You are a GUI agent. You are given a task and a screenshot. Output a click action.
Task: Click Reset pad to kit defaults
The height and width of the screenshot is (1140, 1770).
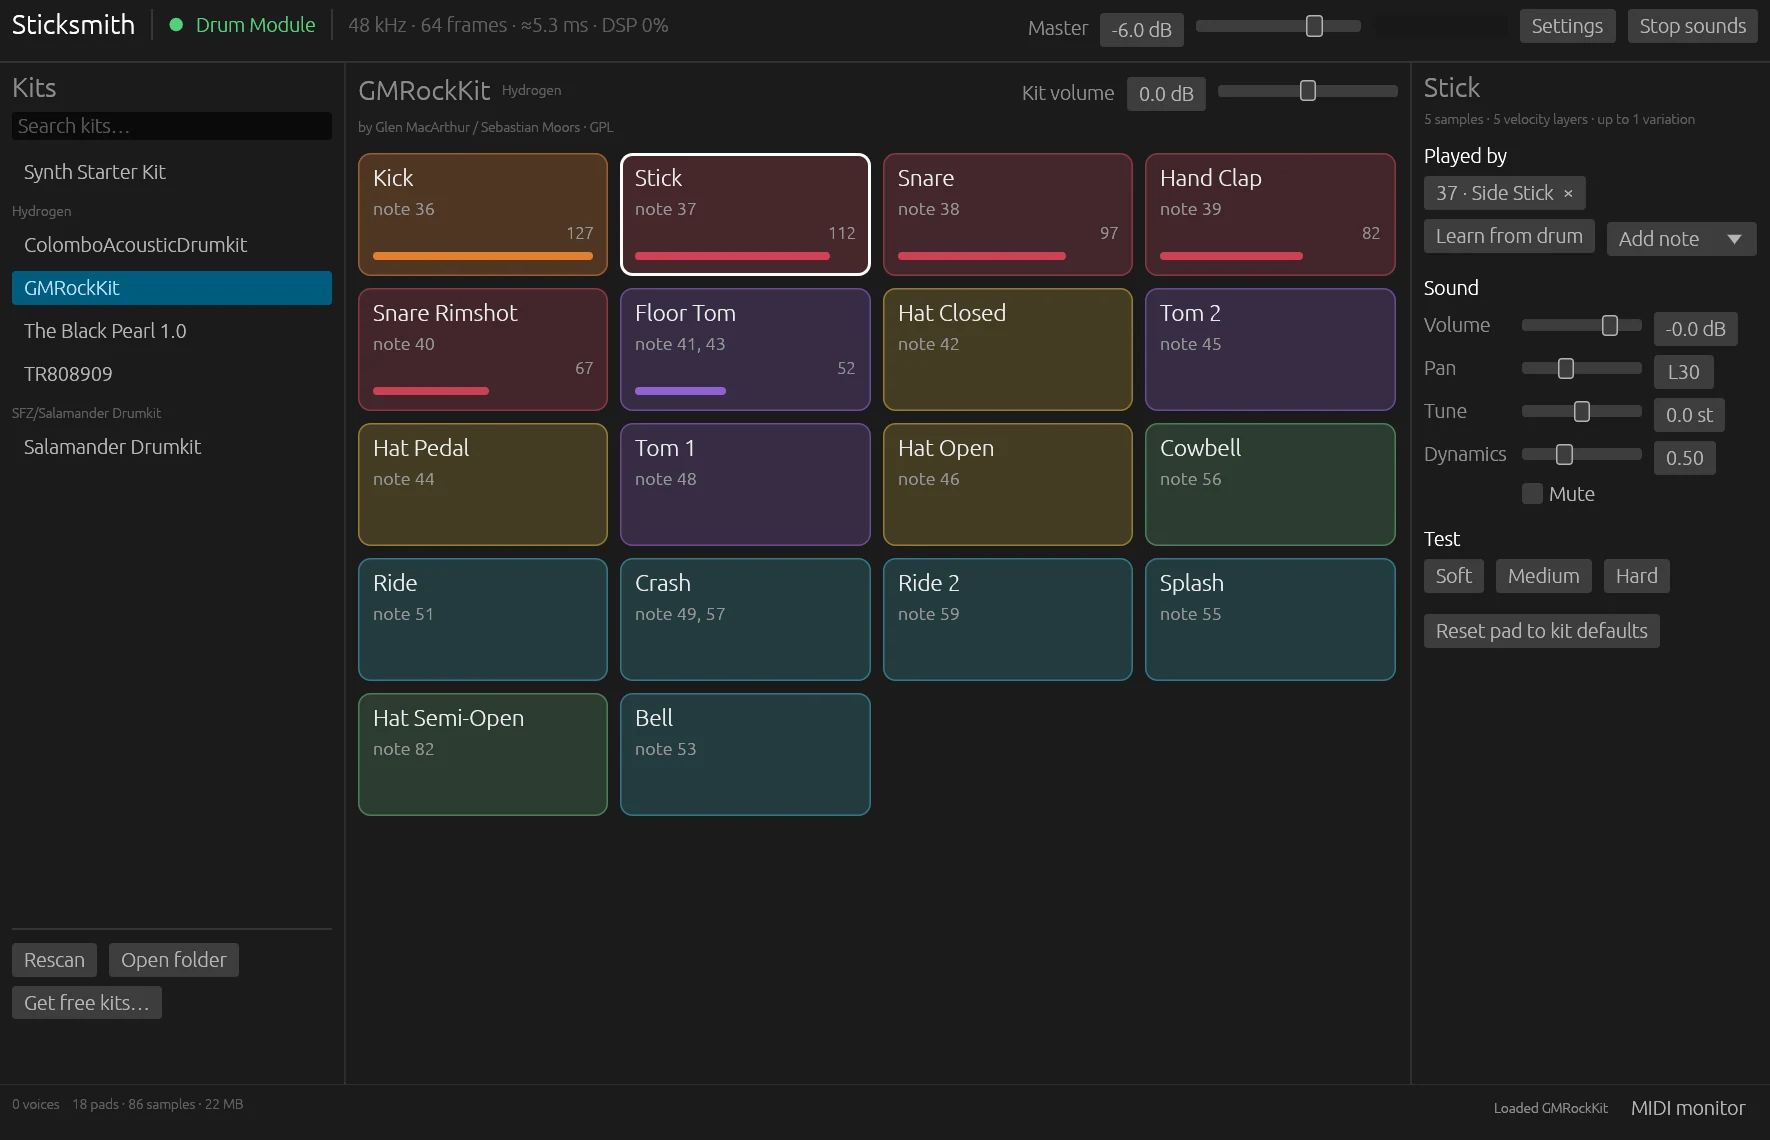pos(1542,631)
